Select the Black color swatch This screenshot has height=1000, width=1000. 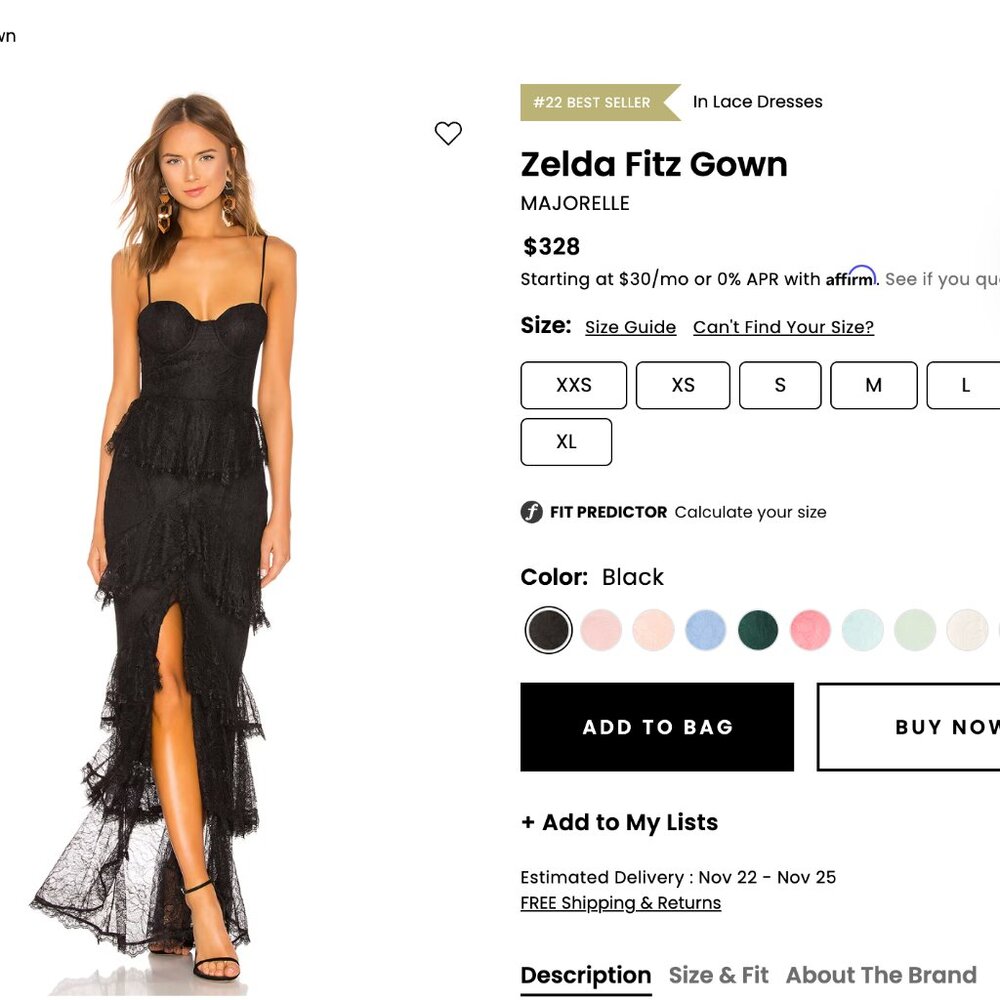click(548, 630)
